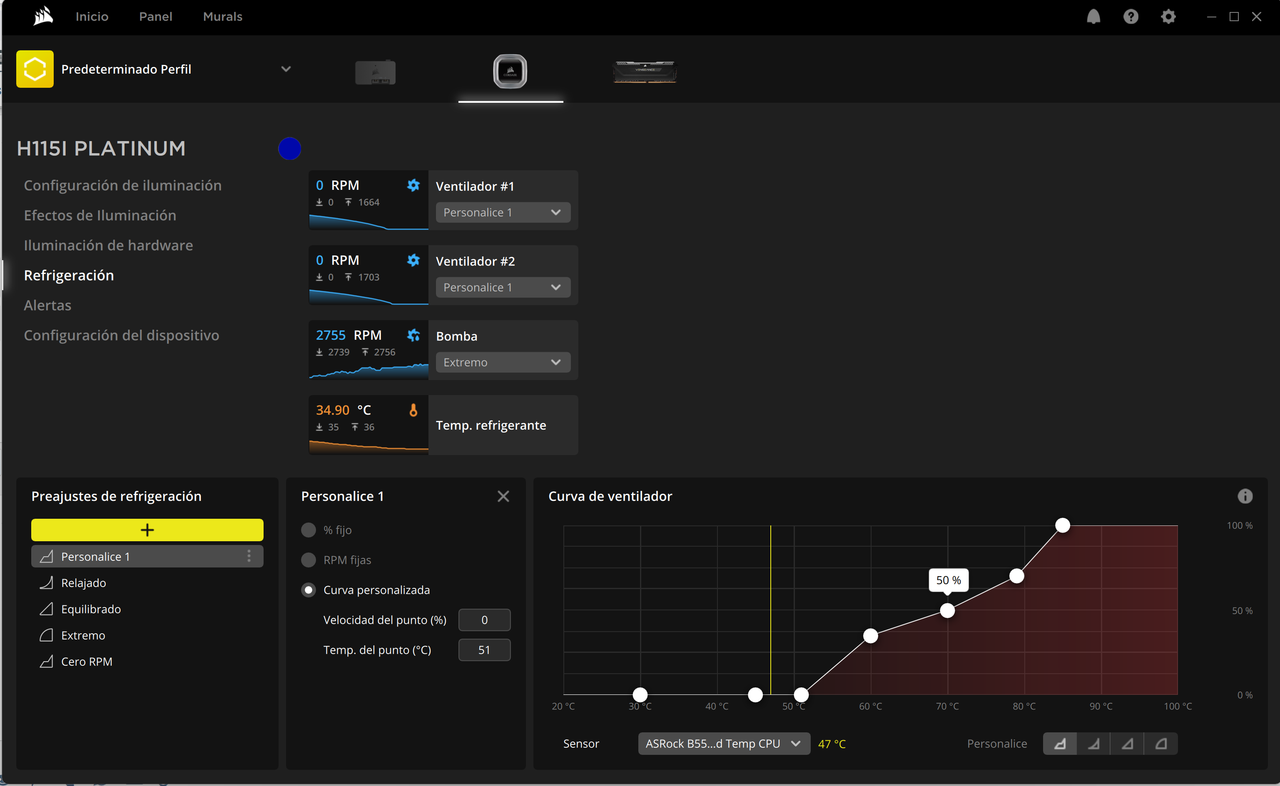Image resolution: width=1280 pixels, height=786 pixels.
Task: Open the Refrigeración section
Action: 69,275
